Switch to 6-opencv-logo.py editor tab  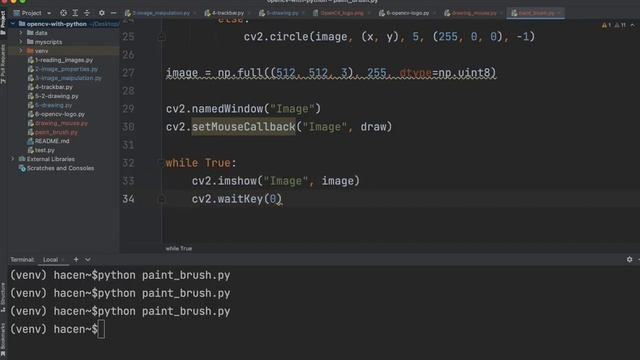405,13
